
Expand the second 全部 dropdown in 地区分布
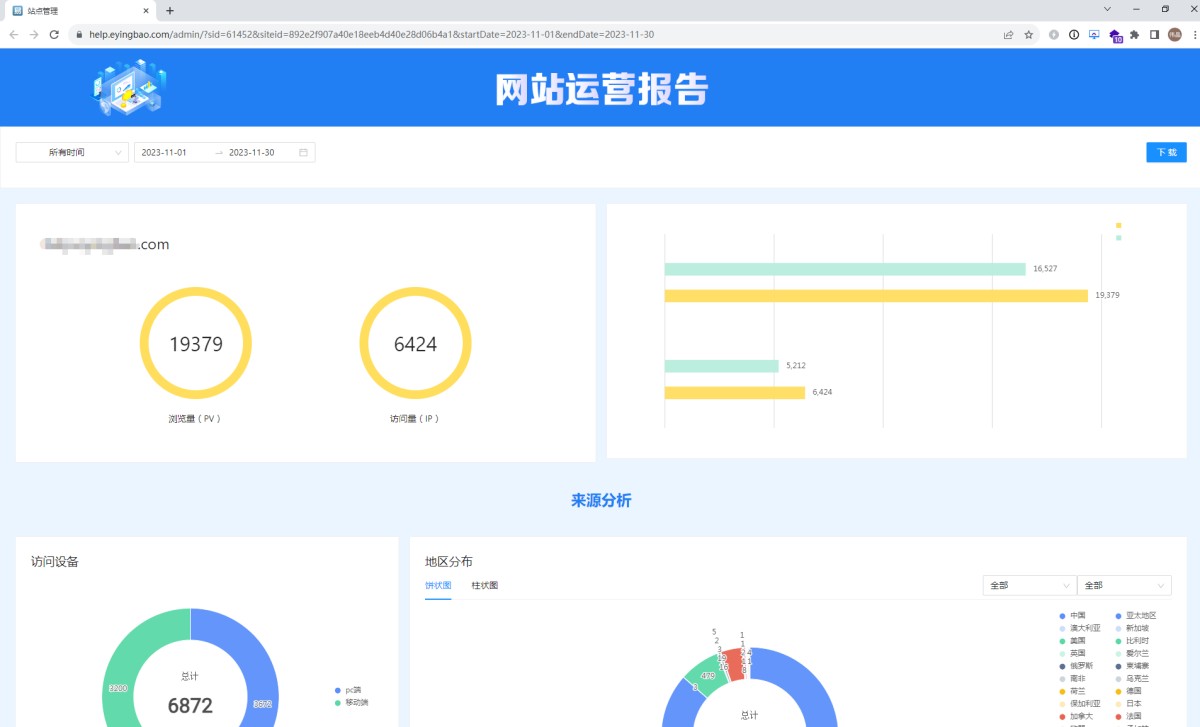point(1123,585)
